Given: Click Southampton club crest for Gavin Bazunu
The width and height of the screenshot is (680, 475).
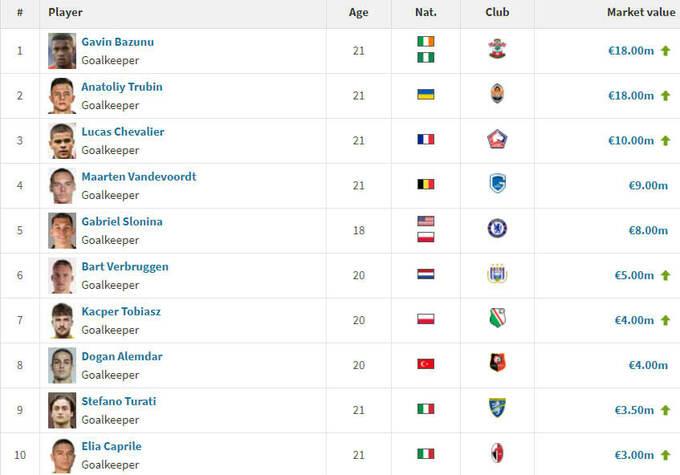Looking at the screenshot, I should tap(497, 50).
